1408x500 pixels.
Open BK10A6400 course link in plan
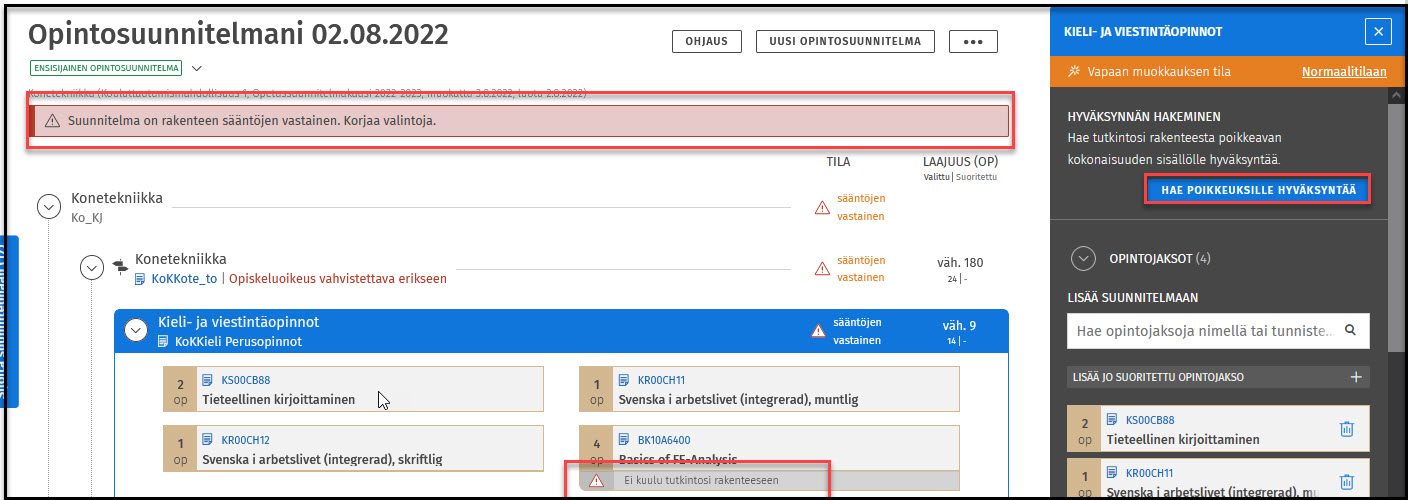[663, 440]
